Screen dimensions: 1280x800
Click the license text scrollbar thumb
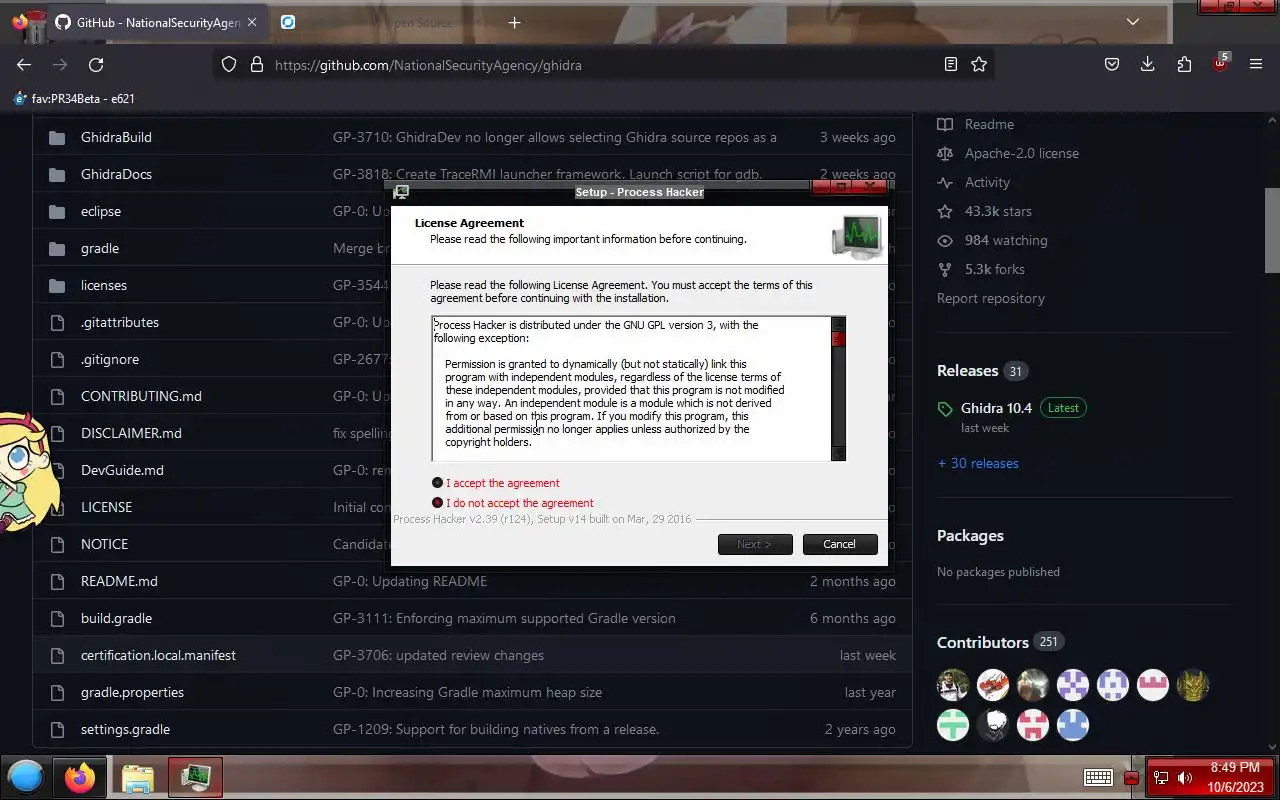pos(838,340)
